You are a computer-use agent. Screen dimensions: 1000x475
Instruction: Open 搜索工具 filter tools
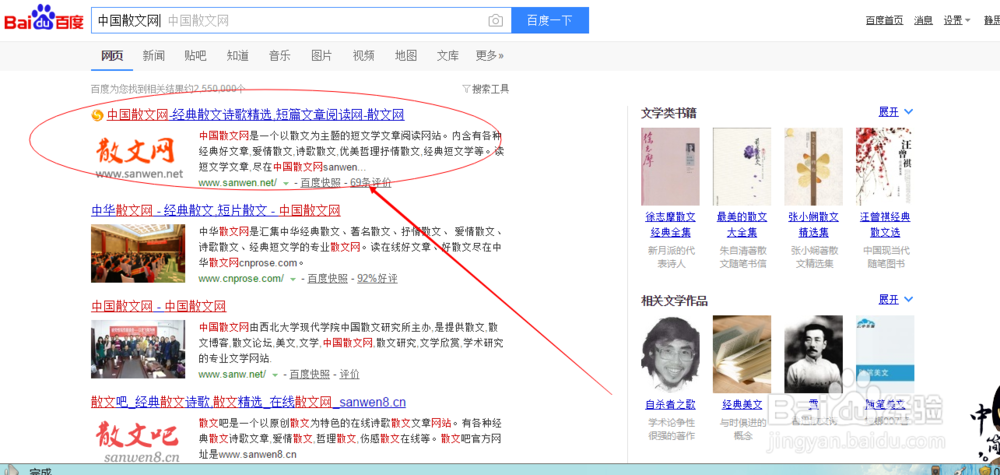[x=485, y=89]
